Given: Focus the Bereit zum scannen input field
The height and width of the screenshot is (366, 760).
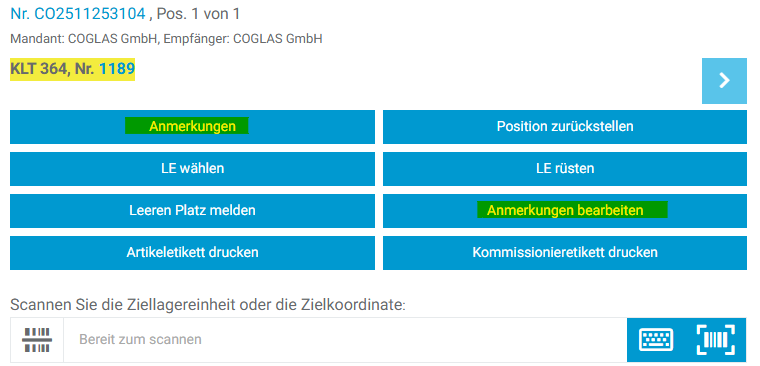Looking at the screenshot, I should (345, 340).
